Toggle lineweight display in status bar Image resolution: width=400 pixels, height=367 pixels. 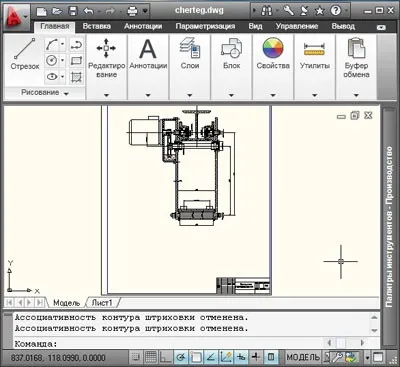click(256, 357)
